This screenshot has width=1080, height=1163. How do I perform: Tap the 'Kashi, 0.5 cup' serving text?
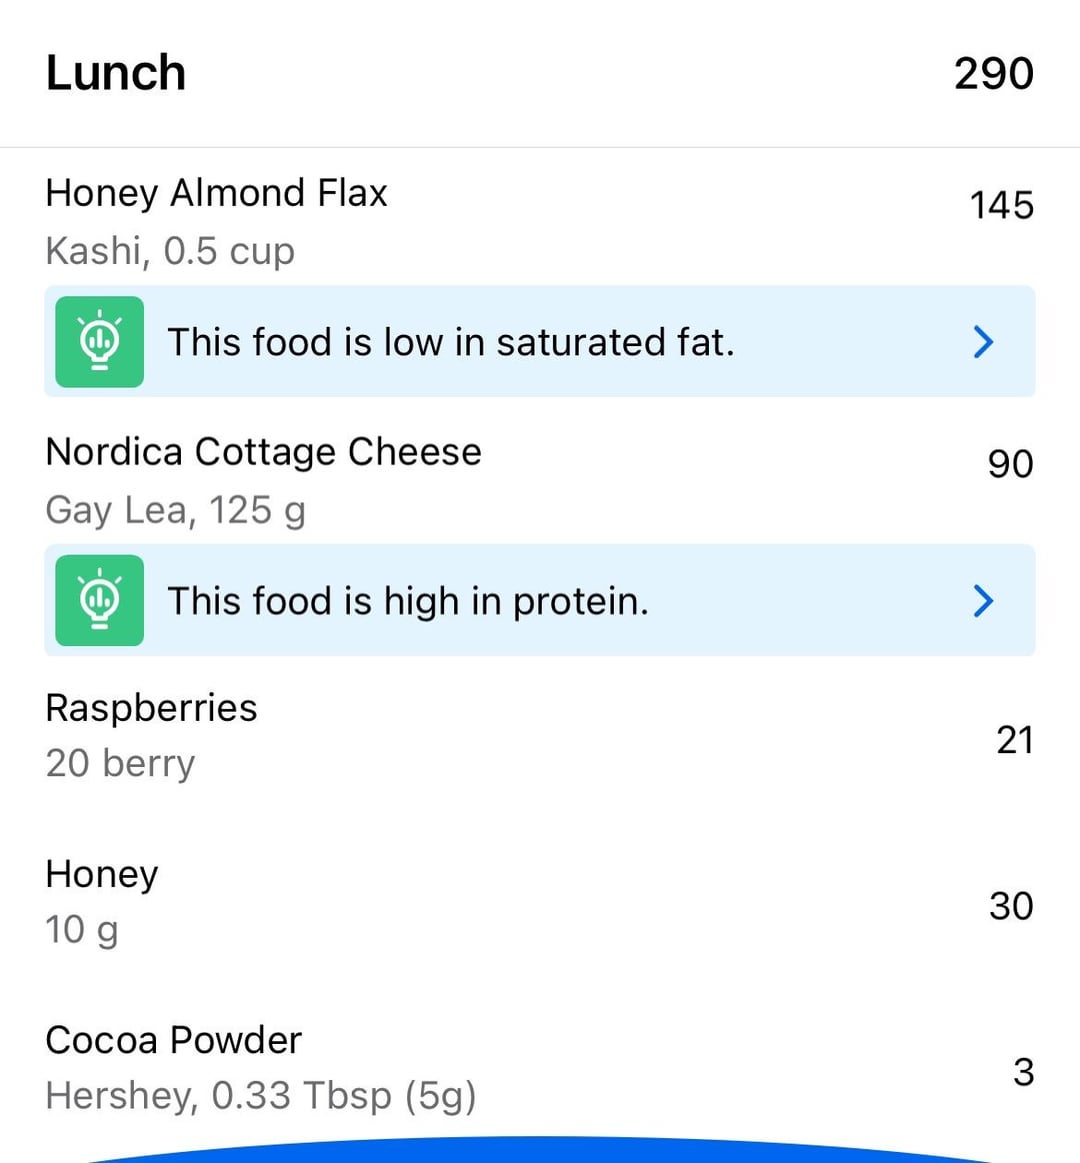[x=171, y=251]
